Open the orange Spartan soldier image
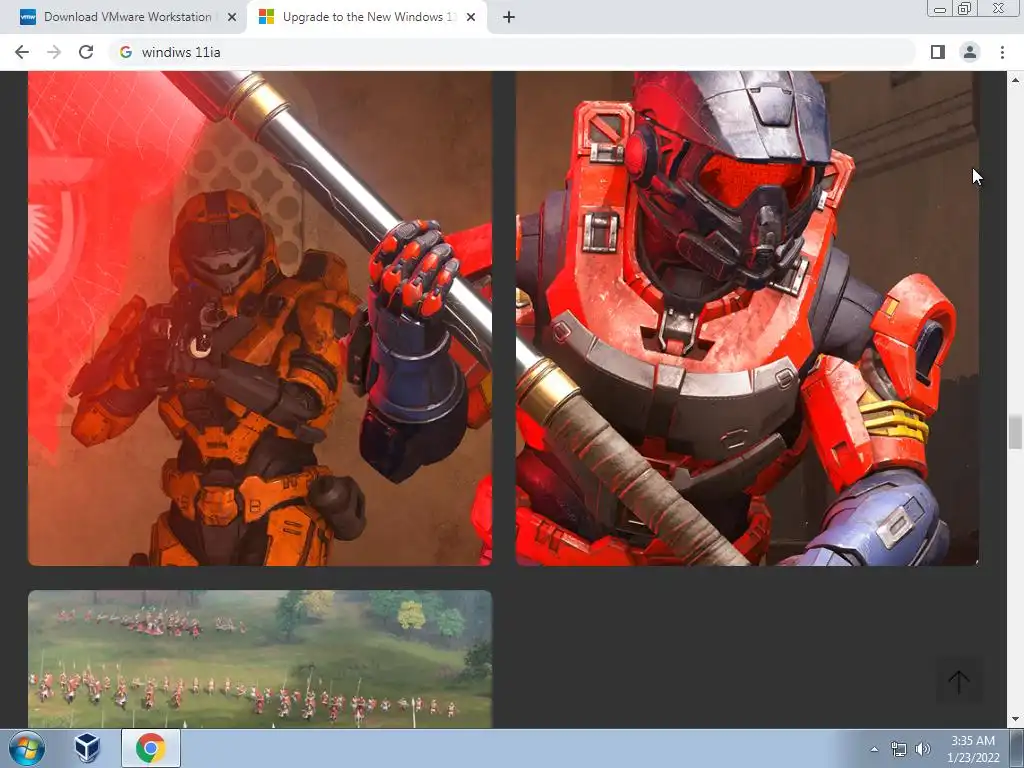1024x768 pixels. tap(260, 318)
